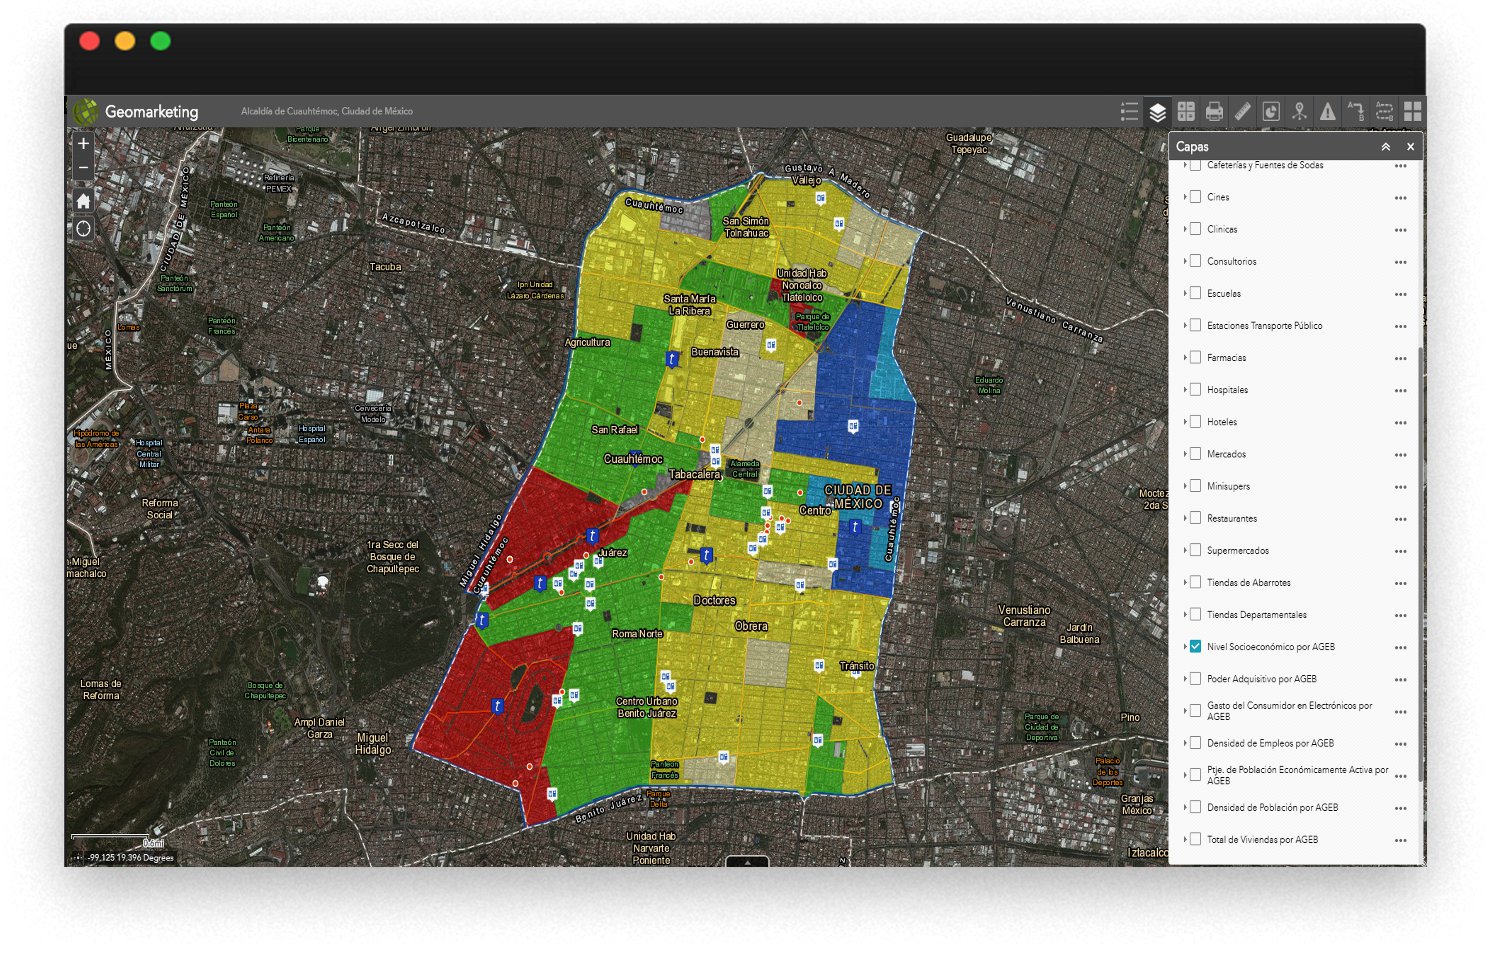The width and height of the screenshot is (1485, 958).
Task: Open the pie chart tool
Action: [x=1270, y=112]
